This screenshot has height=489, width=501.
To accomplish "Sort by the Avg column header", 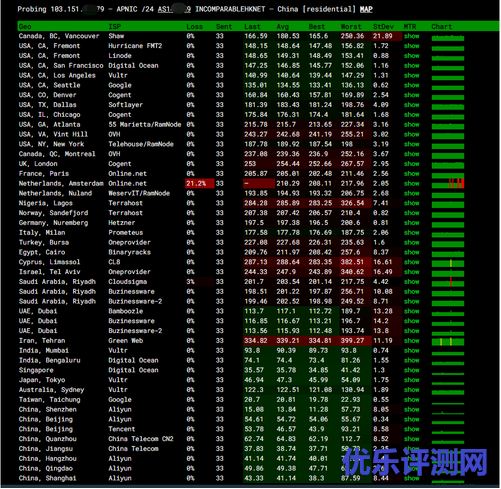I will (x=283, y=26).
